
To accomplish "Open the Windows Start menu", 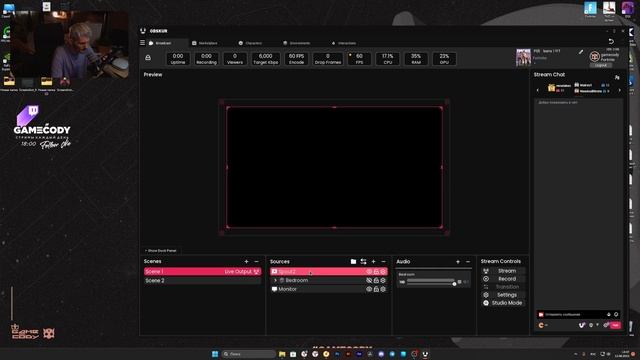I will [215, 354].
